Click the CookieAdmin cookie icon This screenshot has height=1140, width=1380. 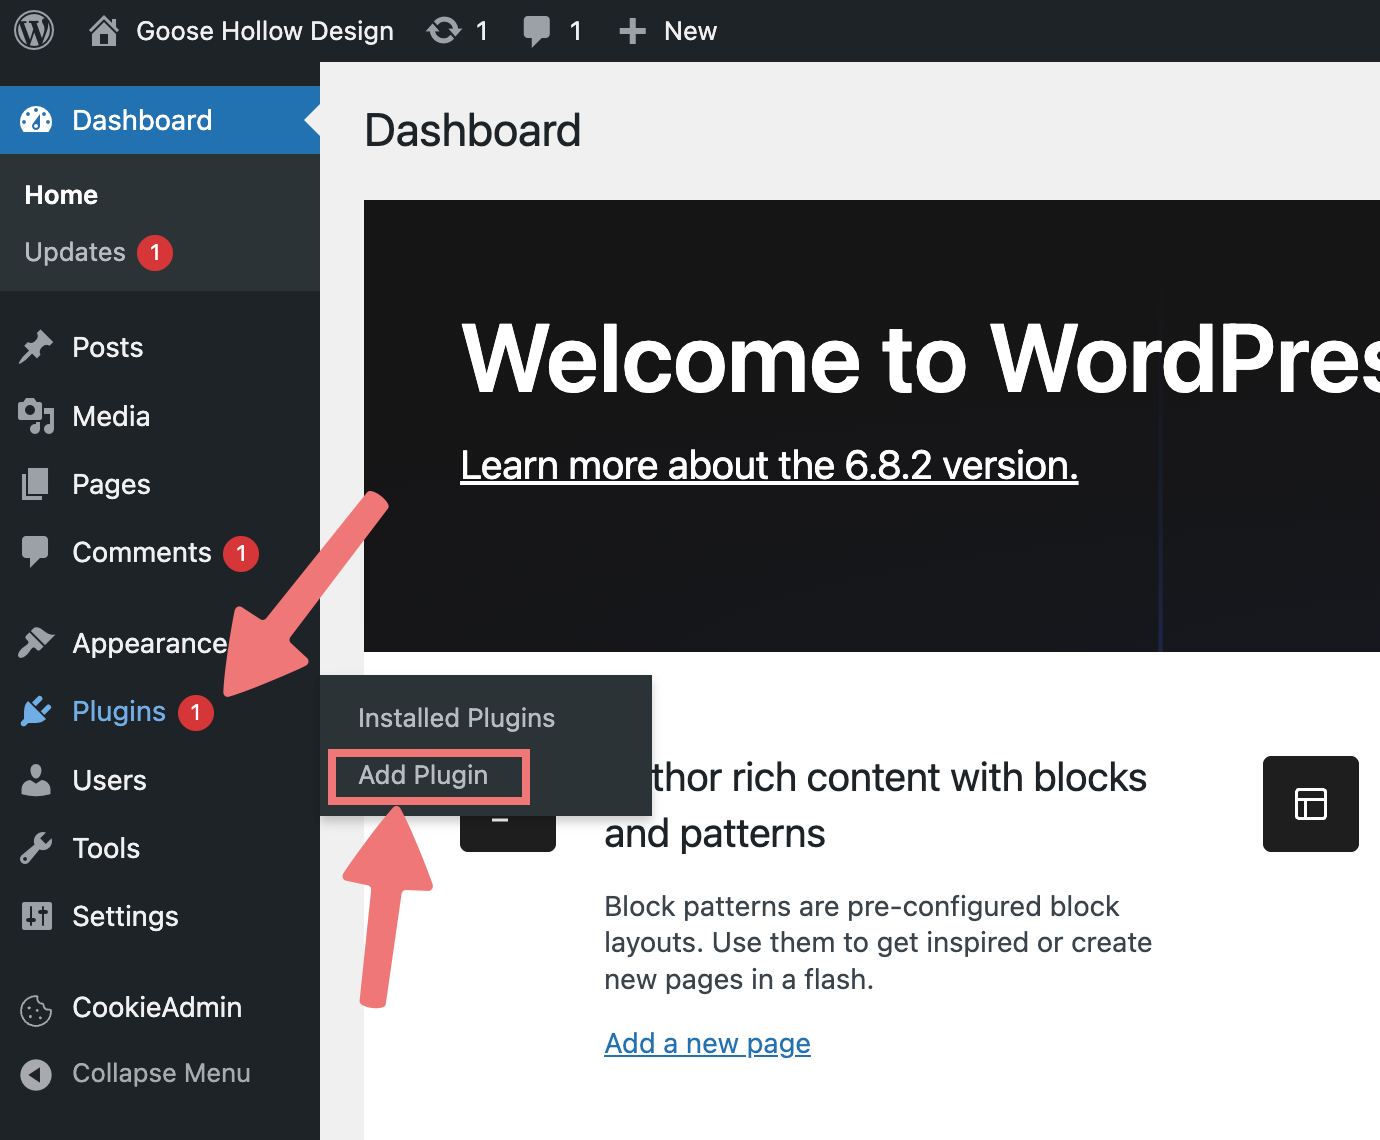tap(36, 1011)
